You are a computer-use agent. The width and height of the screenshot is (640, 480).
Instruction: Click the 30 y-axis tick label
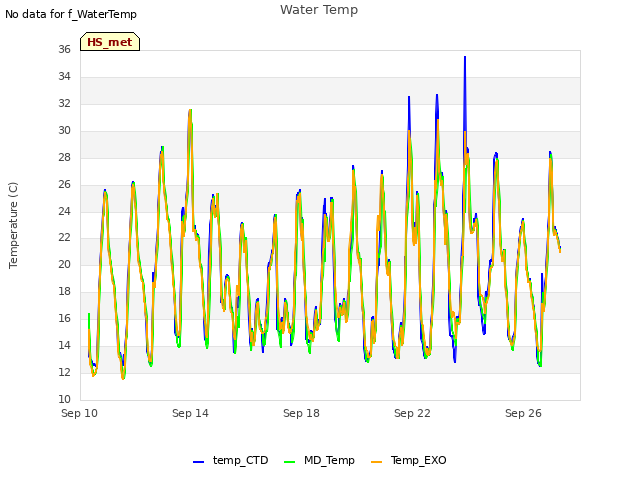click(x=64, y=130)
